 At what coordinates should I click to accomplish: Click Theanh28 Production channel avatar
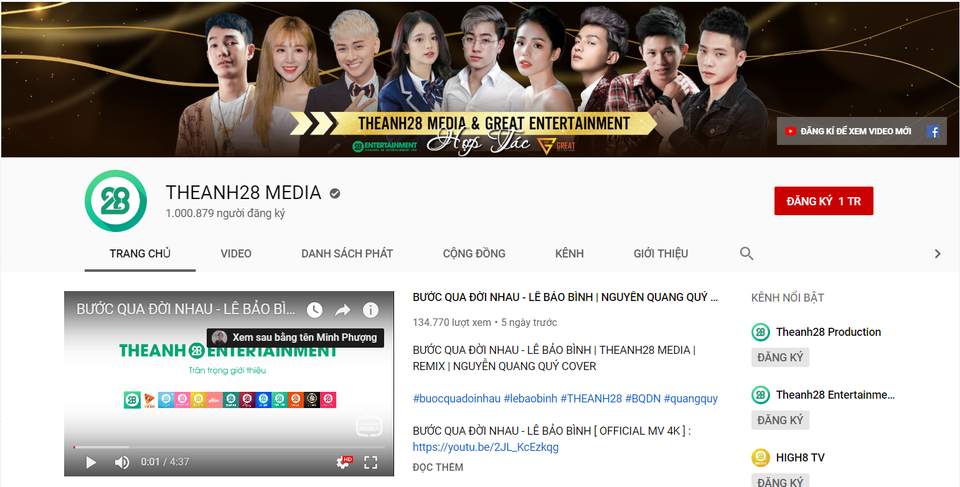click(760, 332)
